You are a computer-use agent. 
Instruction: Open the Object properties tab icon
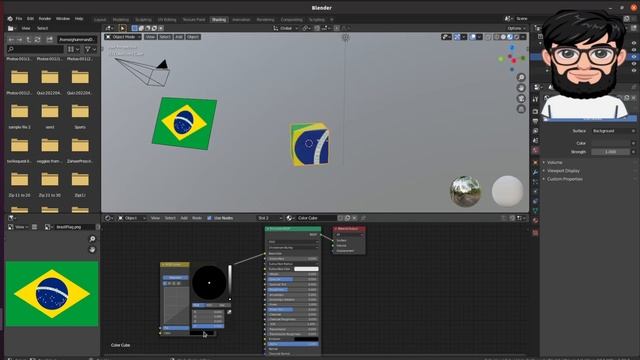tap(535, 163)
